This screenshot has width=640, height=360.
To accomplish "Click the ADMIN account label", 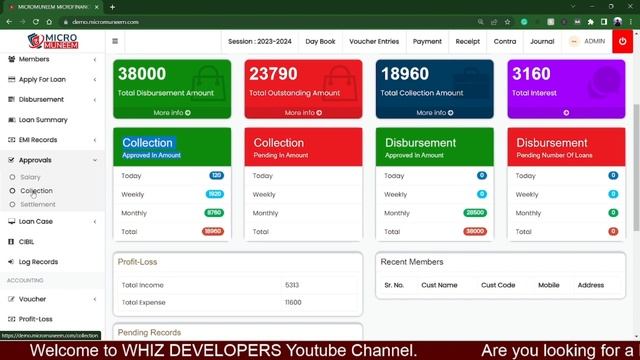I will [594, 41].
